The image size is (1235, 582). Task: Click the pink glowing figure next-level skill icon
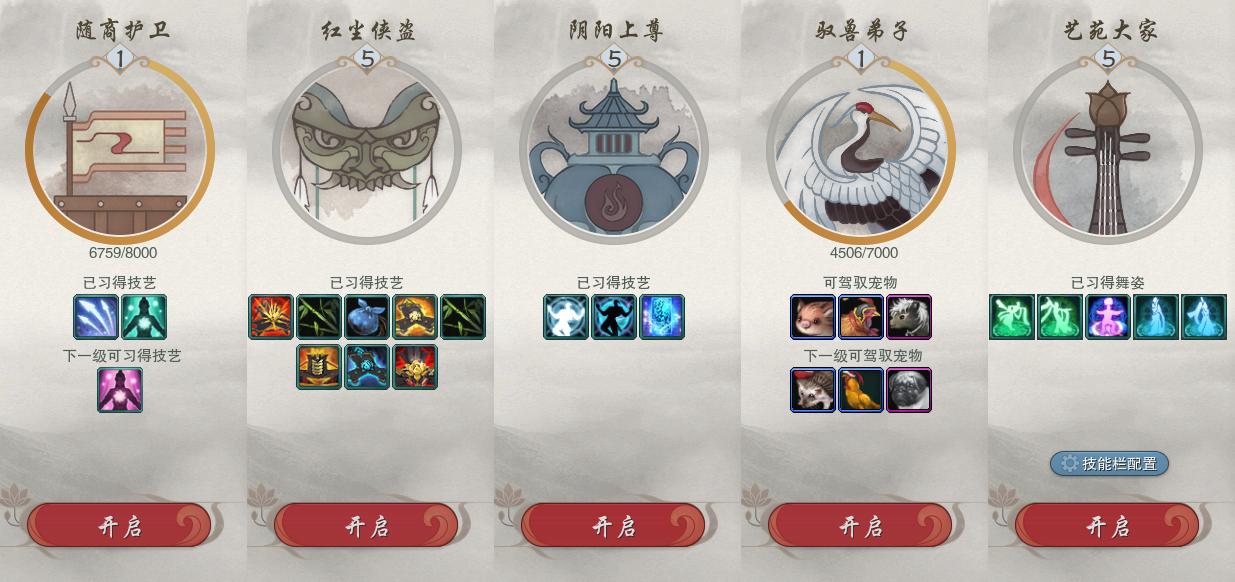[x=120, y=390]
